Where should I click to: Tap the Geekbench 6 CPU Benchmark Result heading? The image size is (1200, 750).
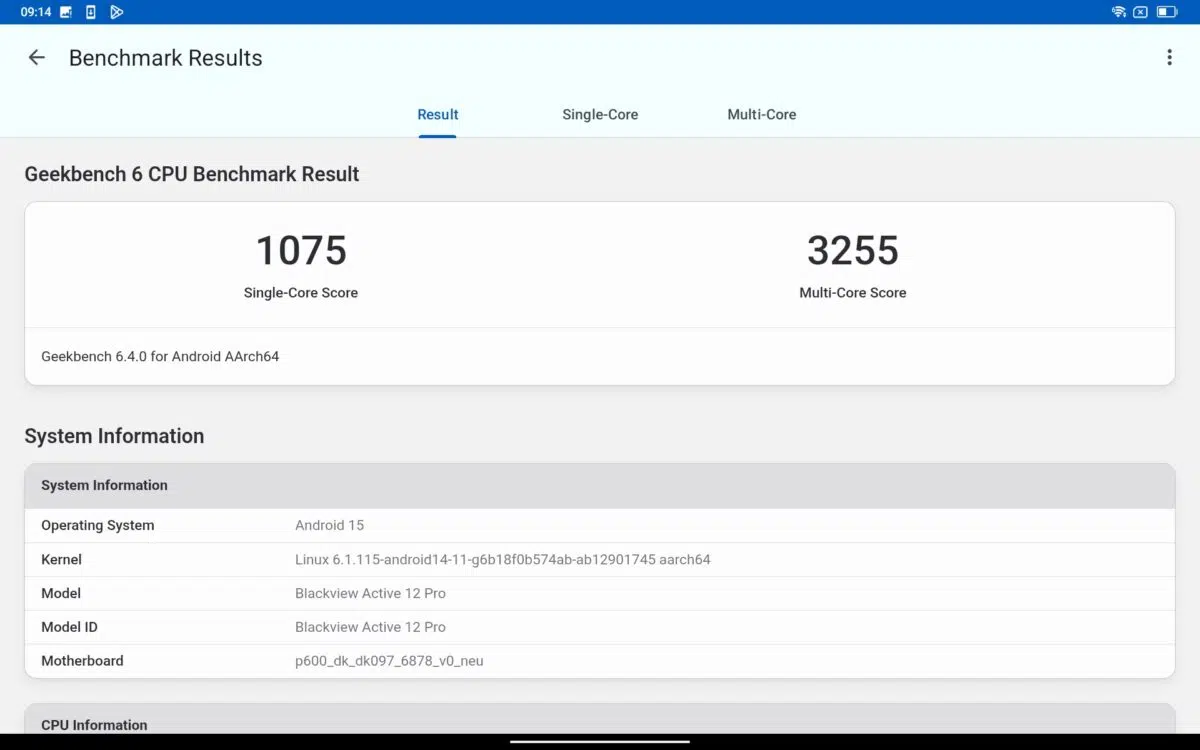[x=192, y=174]
